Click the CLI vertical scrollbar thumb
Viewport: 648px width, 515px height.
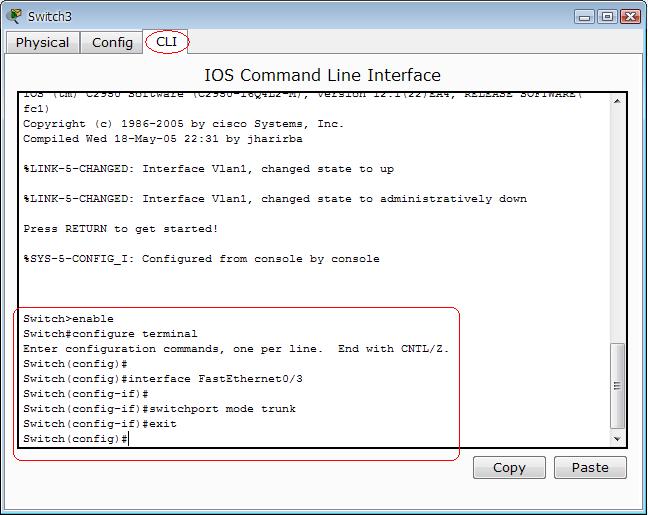click(617, 386)
